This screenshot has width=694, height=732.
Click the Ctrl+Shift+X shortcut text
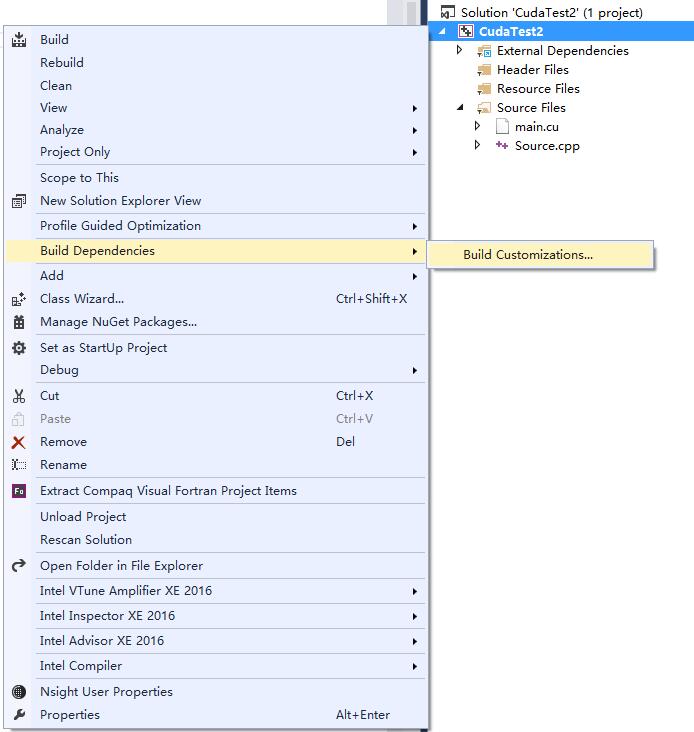click(372, 299)
